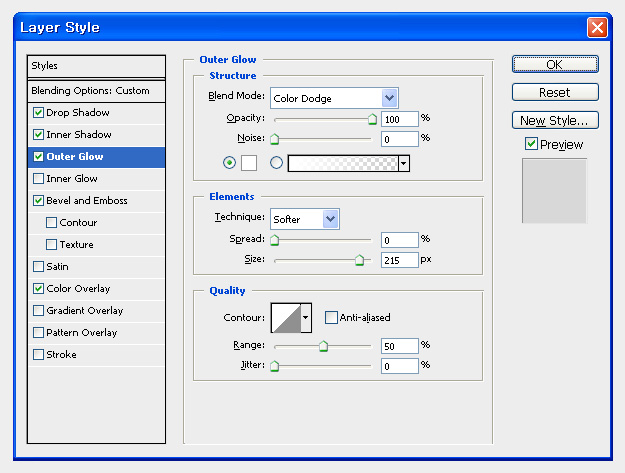Select the gradient radio button
This screenshot has width=625, height=473.
tap(276, 163)
